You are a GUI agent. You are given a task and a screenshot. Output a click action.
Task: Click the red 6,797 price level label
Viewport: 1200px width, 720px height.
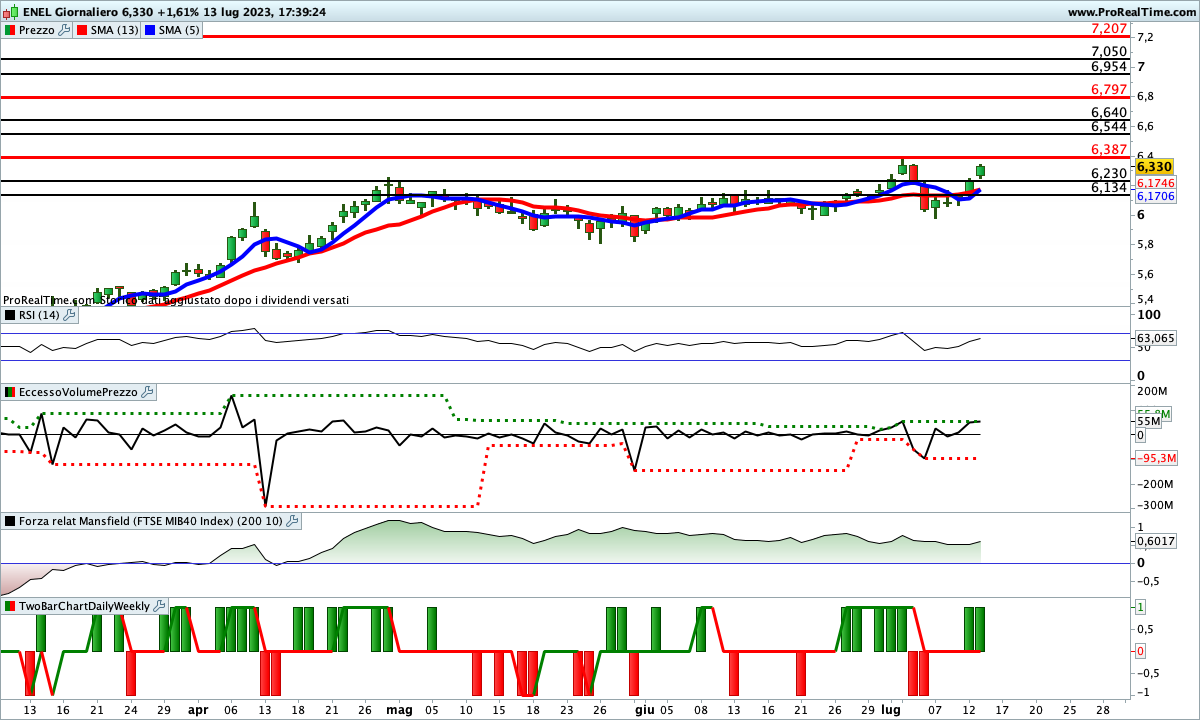pyautogui.click(x=1109, y=89)
